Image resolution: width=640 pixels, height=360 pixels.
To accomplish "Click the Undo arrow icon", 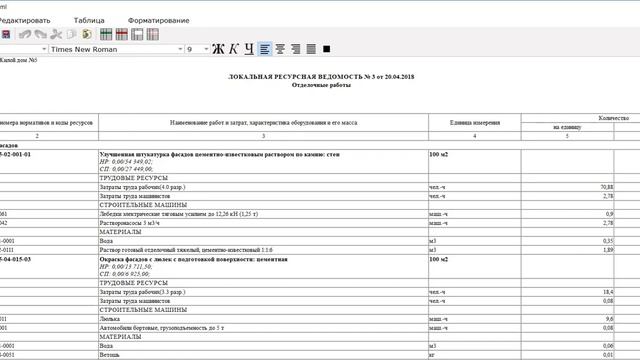I will pos(25,35).
